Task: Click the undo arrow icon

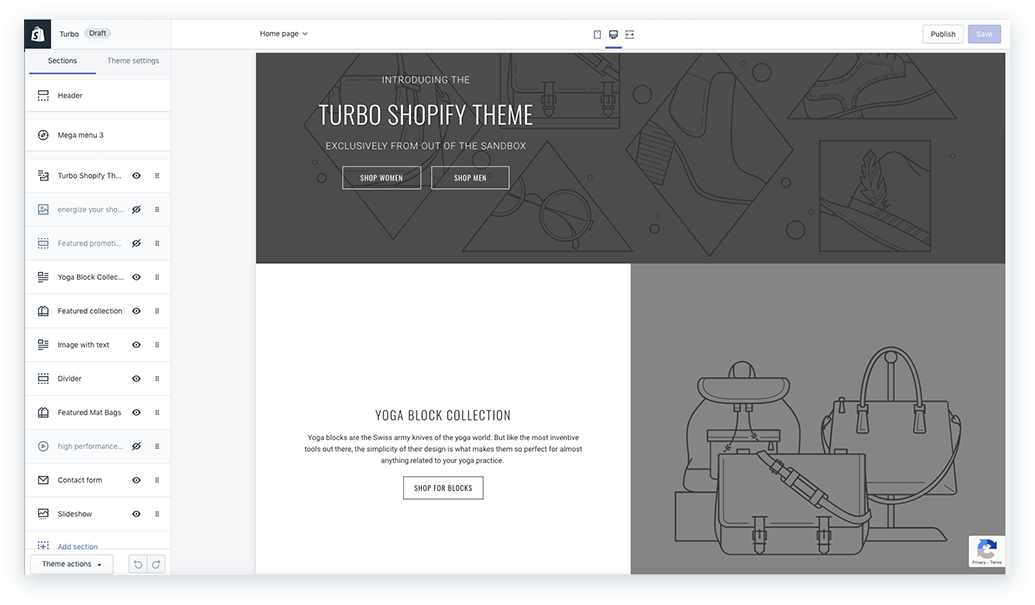Action: pyautogui.click(x=138, y=565)
